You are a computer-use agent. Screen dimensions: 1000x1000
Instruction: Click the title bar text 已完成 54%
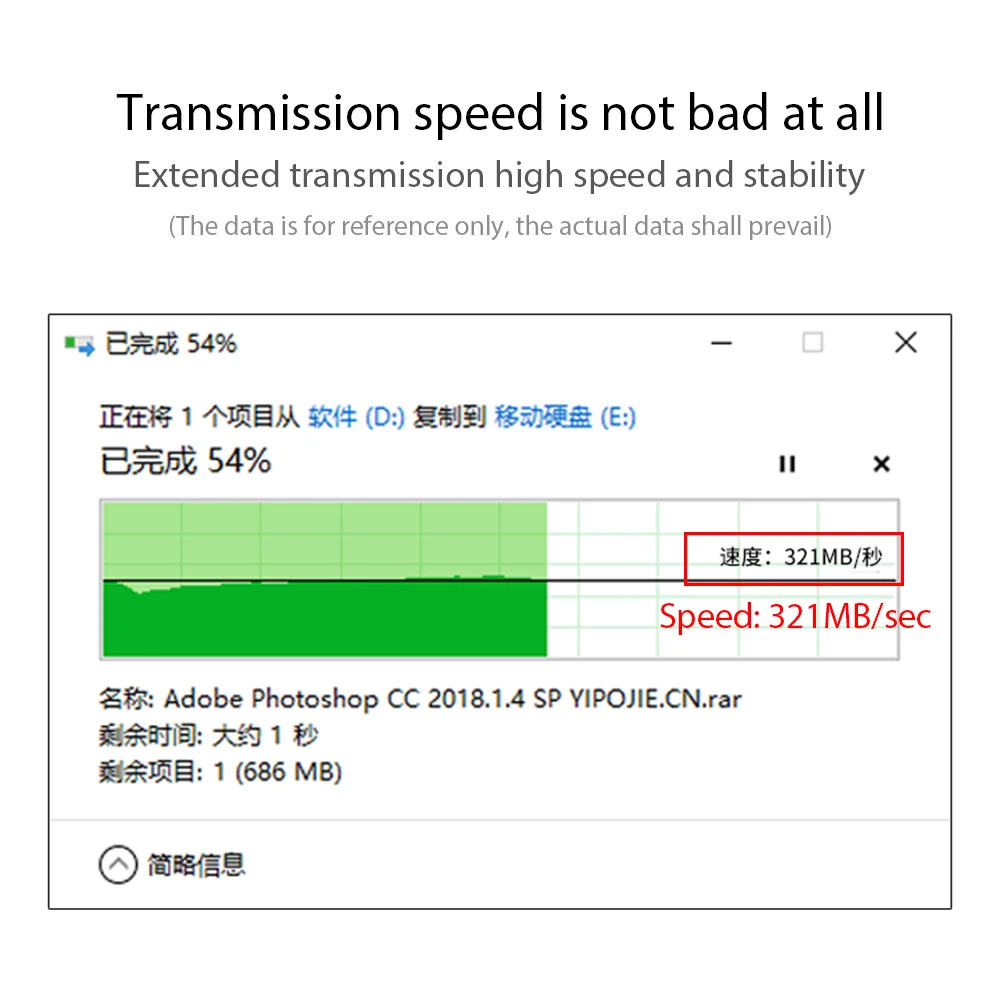click(171, 344)
